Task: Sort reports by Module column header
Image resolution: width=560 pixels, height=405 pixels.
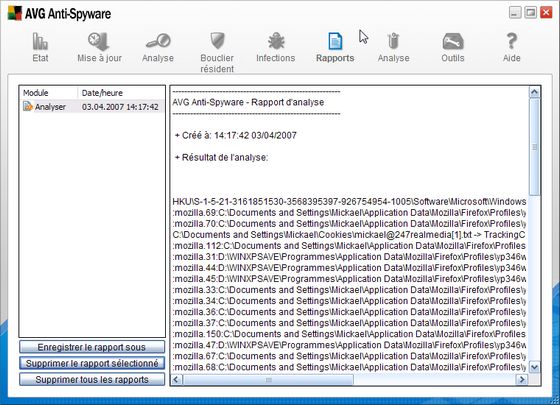Action: coord(49,93)
